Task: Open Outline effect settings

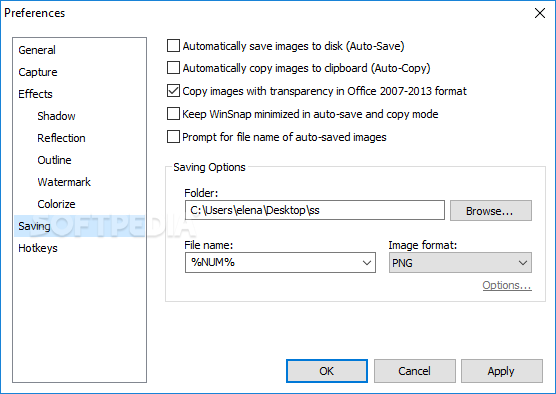Action: click(x=54, y=160)
